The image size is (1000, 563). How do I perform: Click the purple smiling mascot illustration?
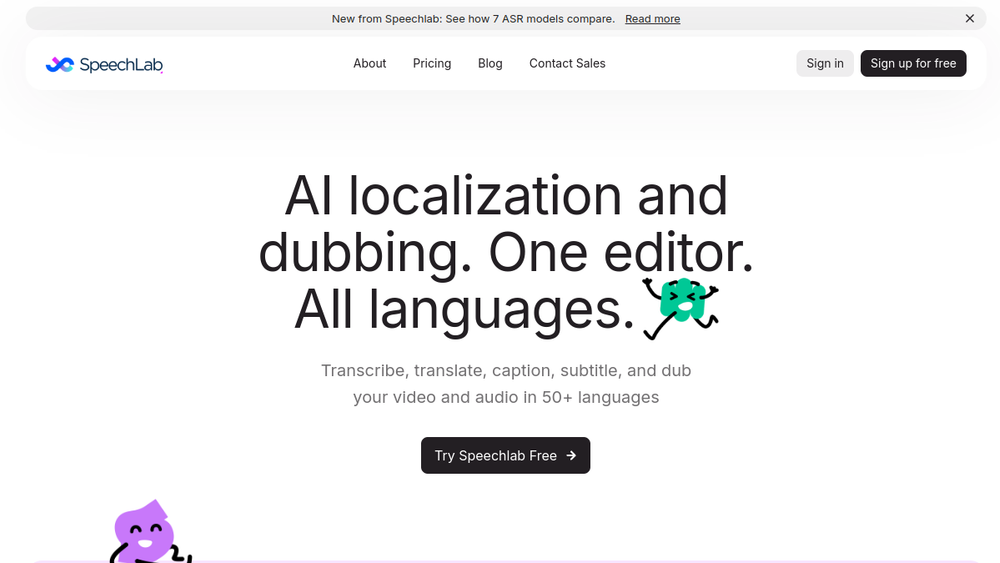tap(150, 532)
